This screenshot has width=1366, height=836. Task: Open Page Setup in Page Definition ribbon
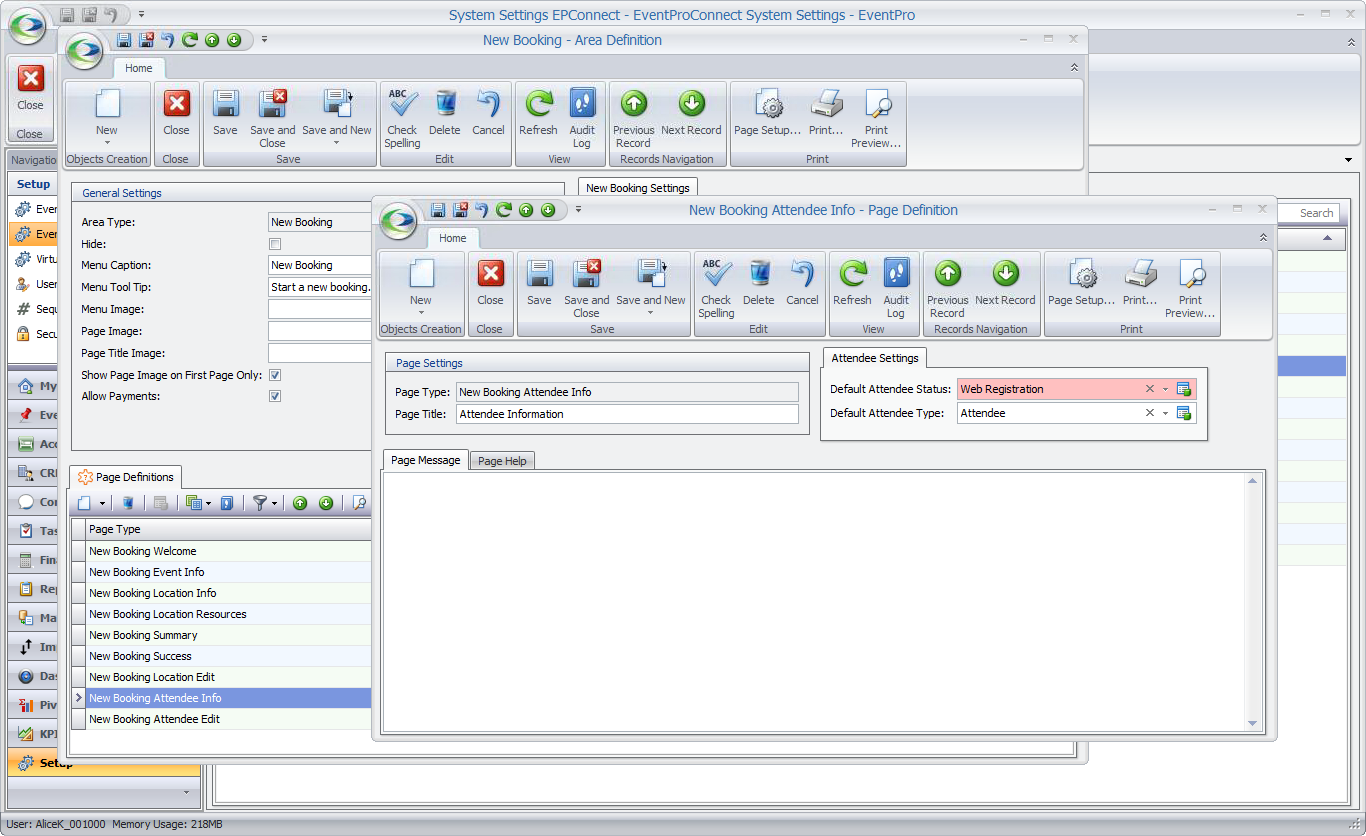[x=1081, y=284]
